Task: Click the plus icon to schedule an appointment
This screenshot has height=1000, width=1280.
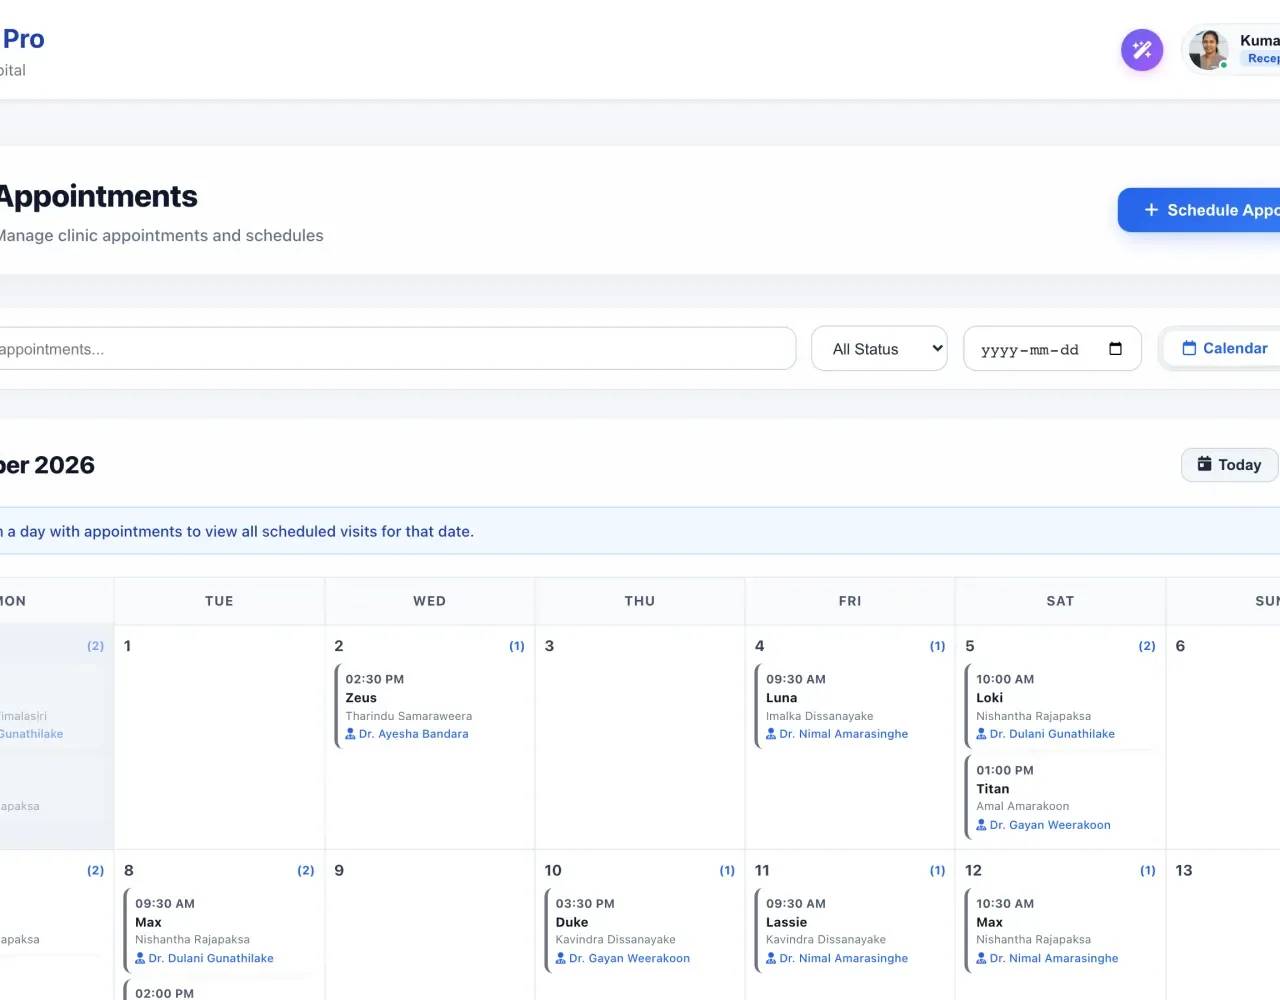Action: pos(1151,210)
